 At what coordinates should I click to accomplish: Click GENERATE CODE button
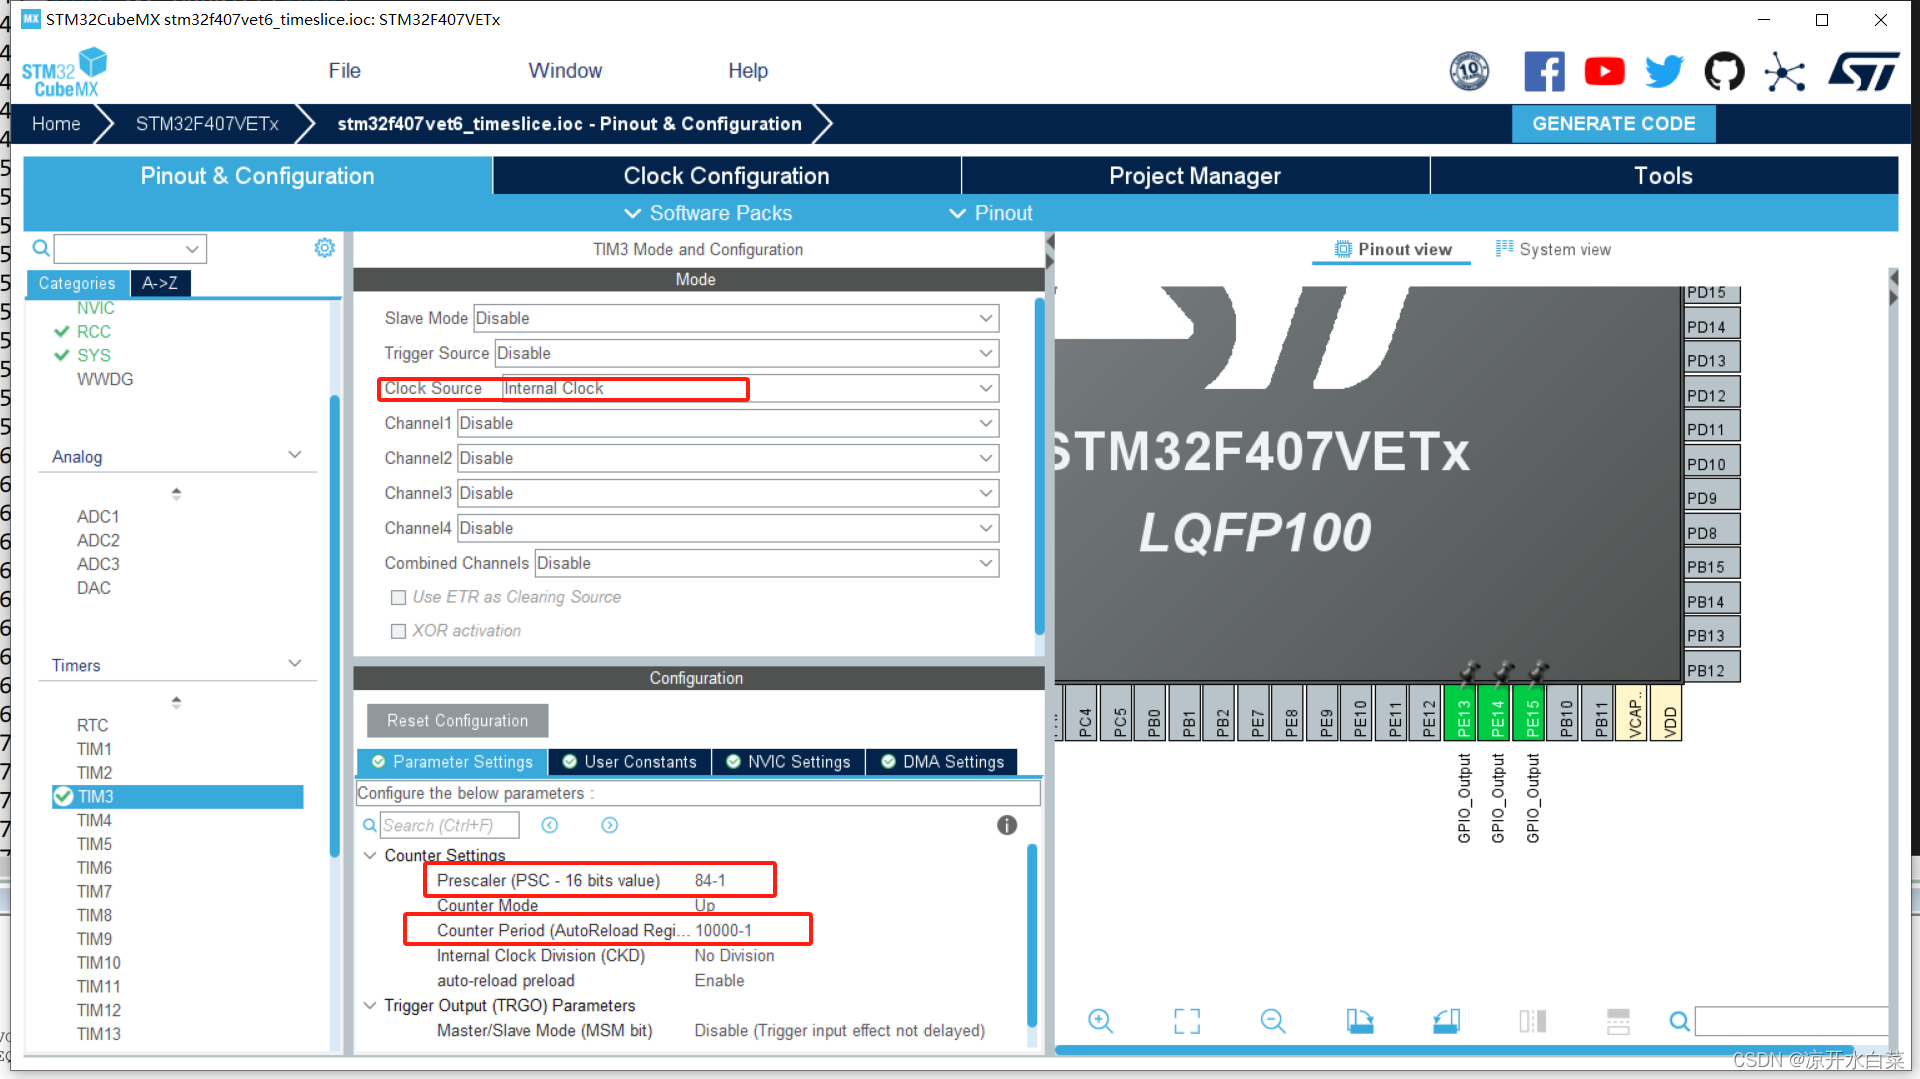[x=1613, y=124]
